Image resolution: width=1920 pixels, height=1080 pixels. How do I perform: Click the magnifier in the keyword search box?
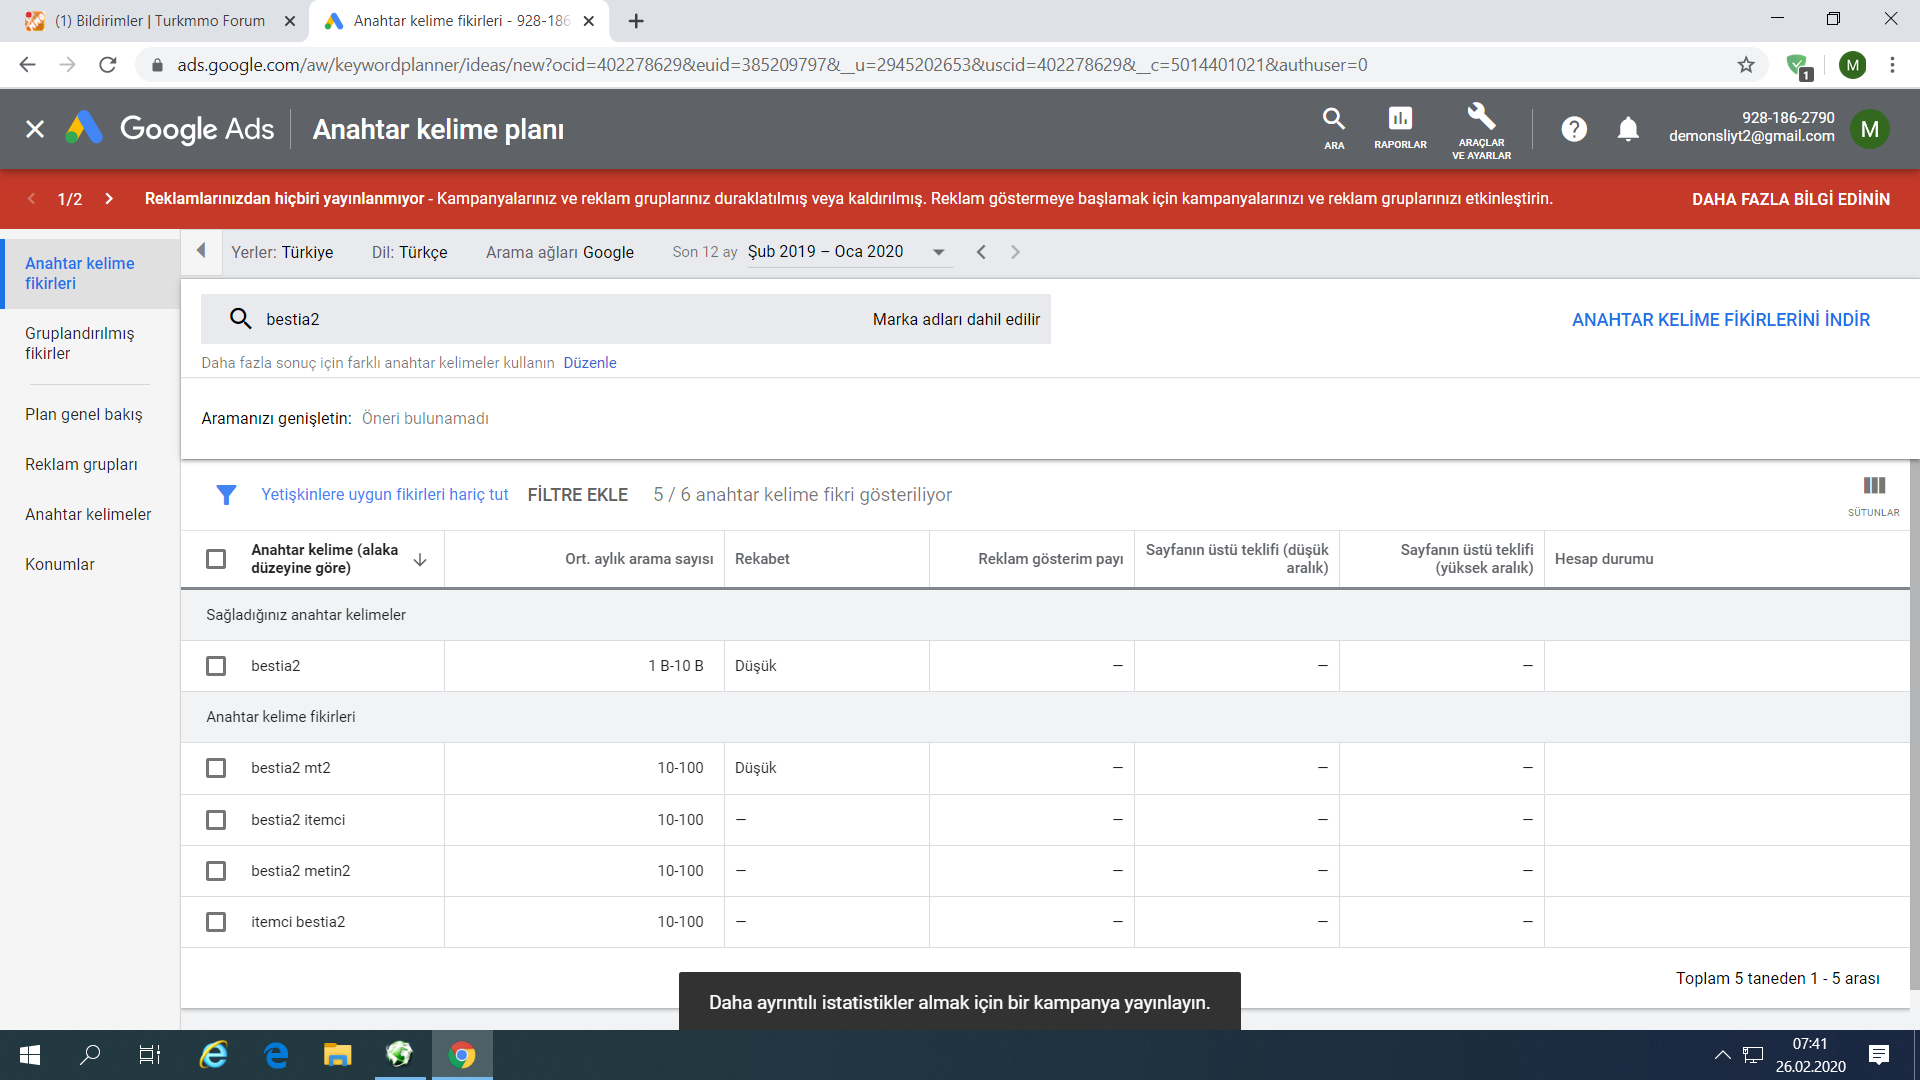(x=240, y=319)
